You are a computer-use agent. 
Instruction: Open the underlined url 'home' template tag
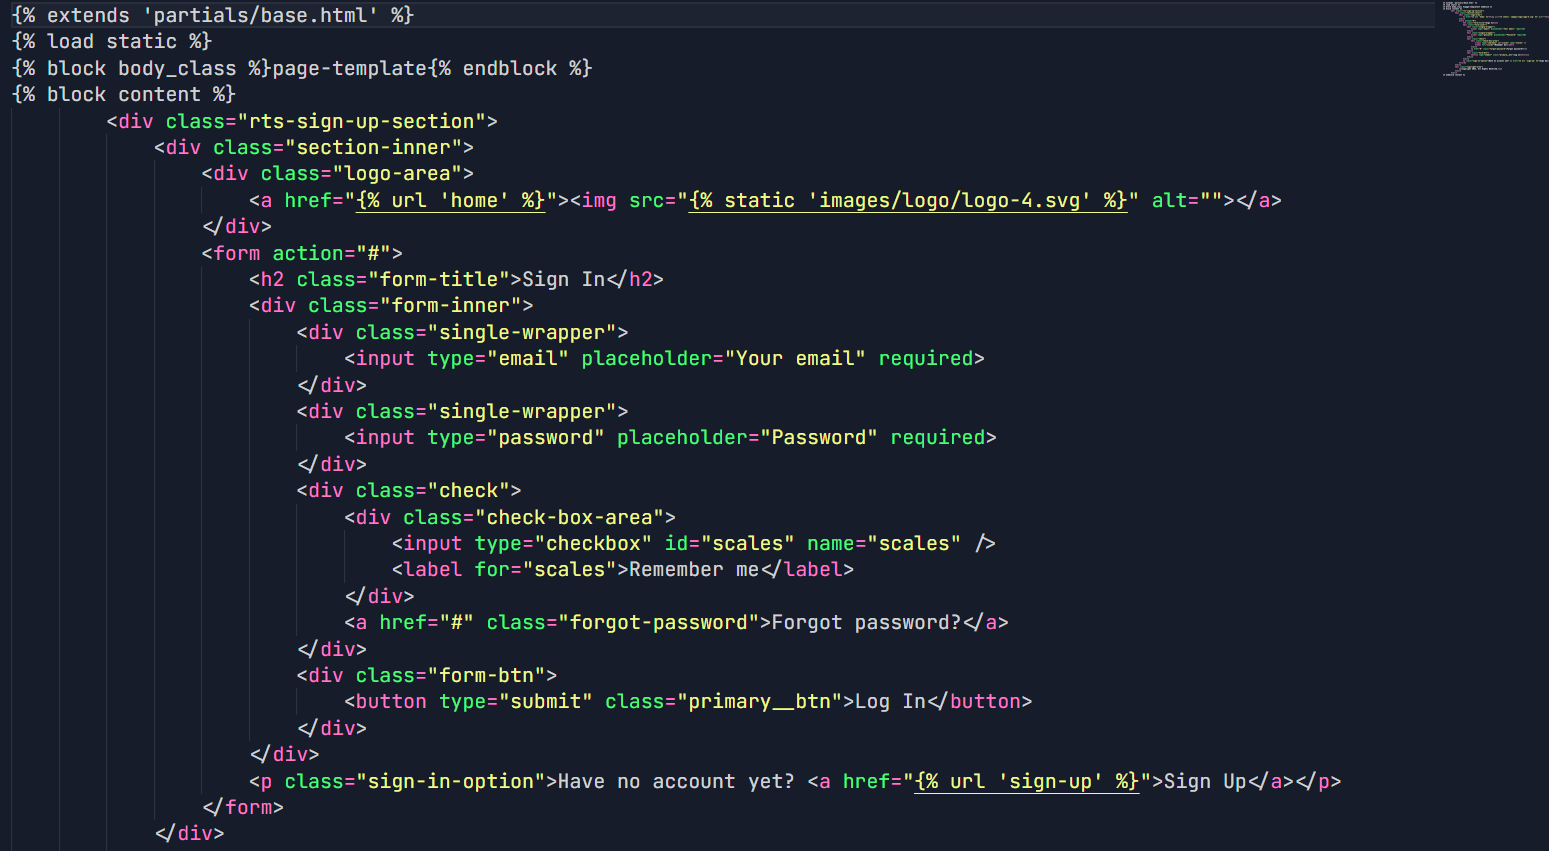pos(450,200)
